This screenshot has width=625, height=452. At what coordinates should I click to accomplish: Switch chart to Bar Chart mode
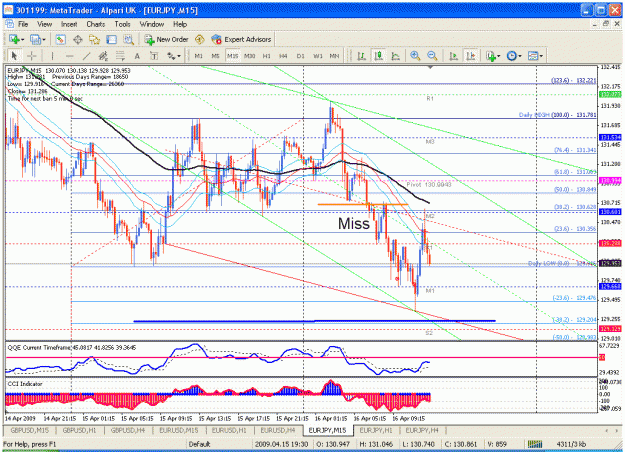pyautogui.click(x=362, y=56)
